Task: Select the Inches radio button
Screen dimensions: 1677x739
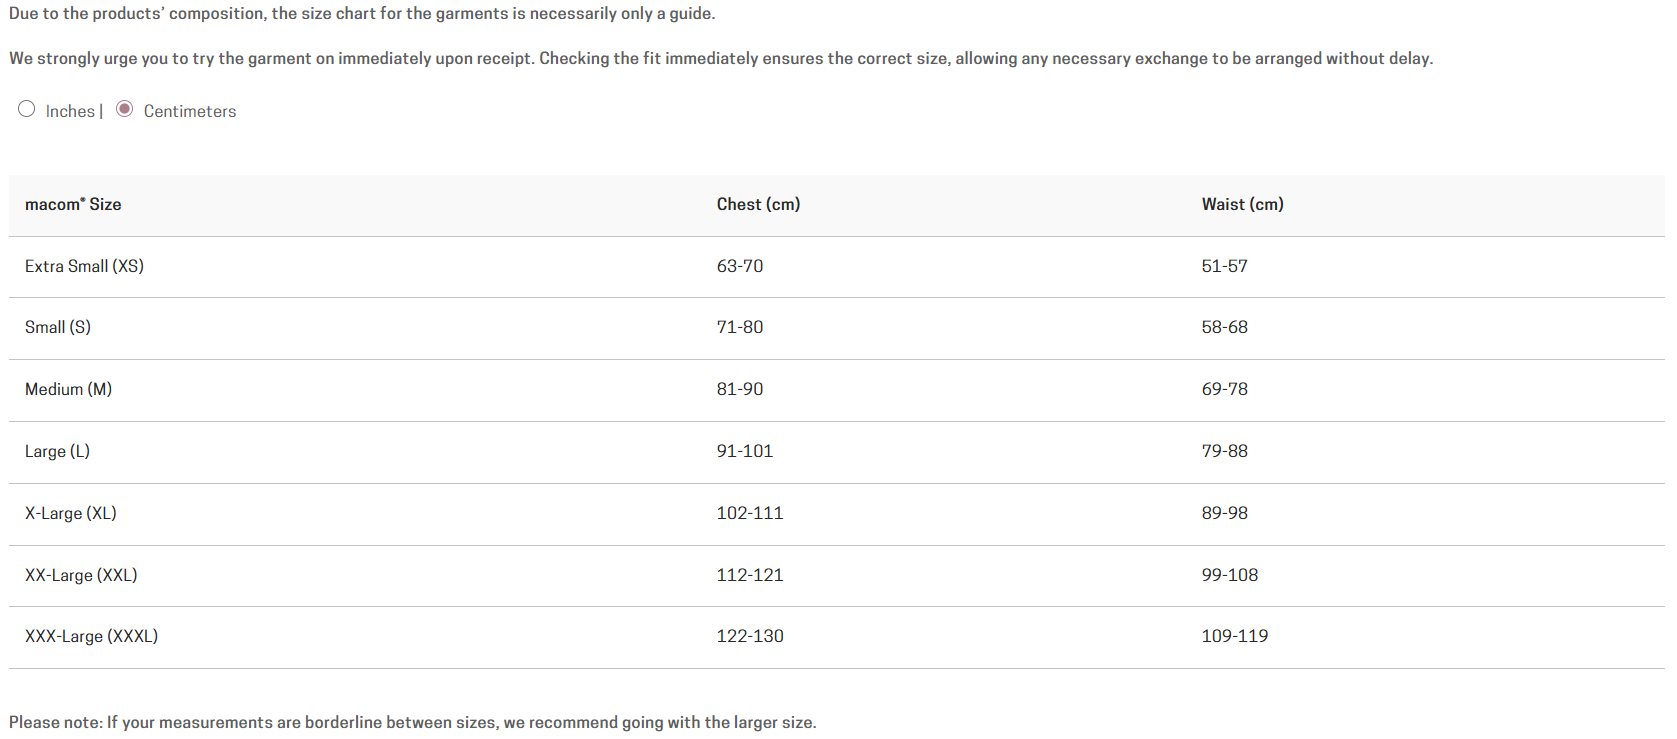Action: coord(27,109)
